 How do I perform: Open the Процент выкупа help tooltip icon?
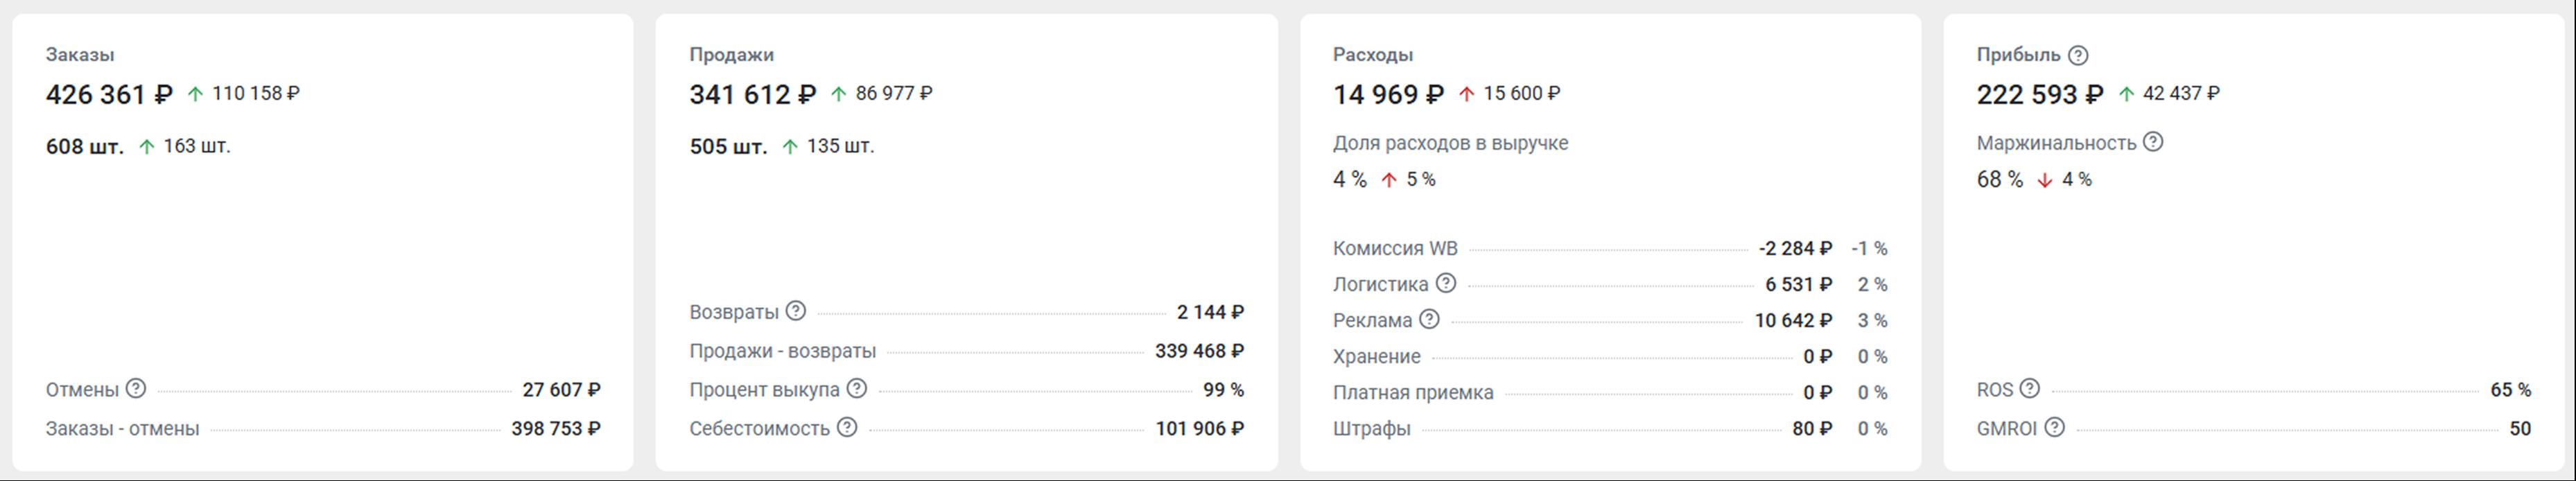click(x=857, y=389)
